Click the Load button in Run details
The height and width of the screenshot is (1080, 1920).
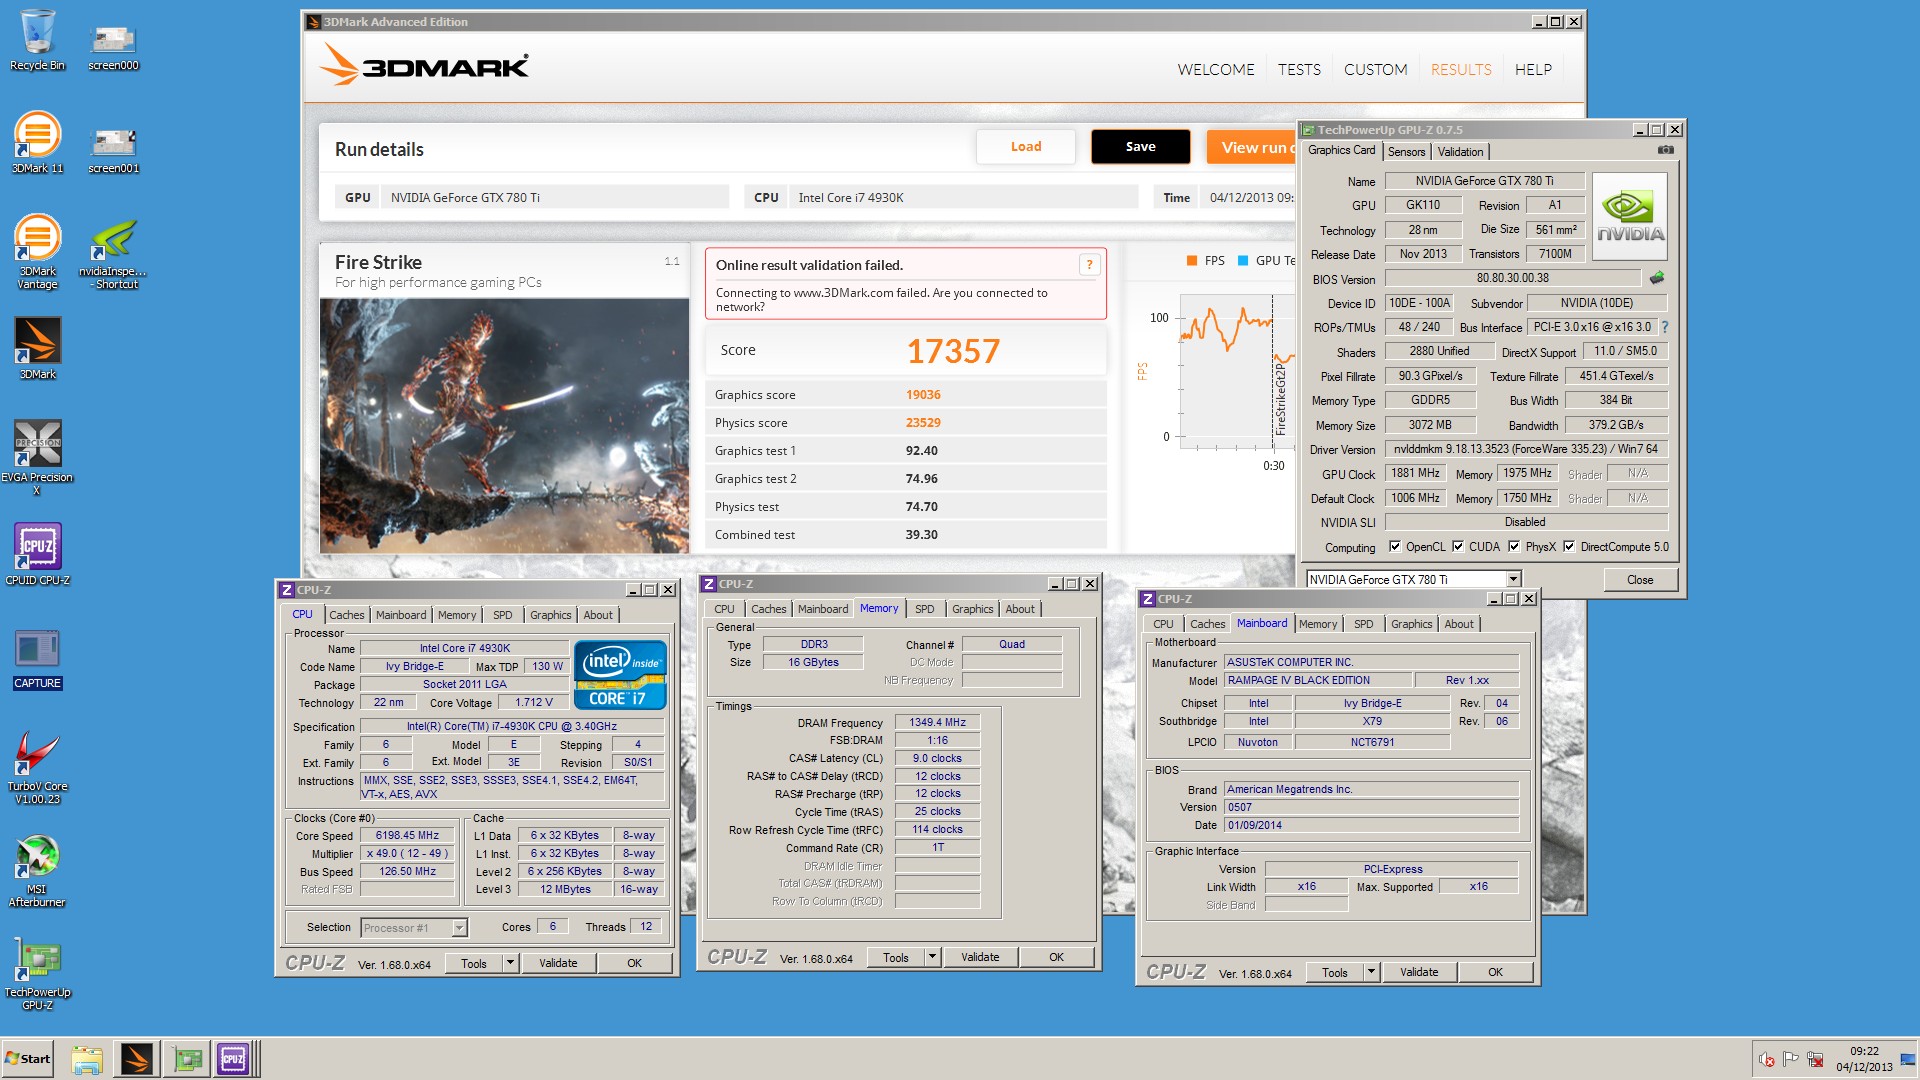point(1026,147)
